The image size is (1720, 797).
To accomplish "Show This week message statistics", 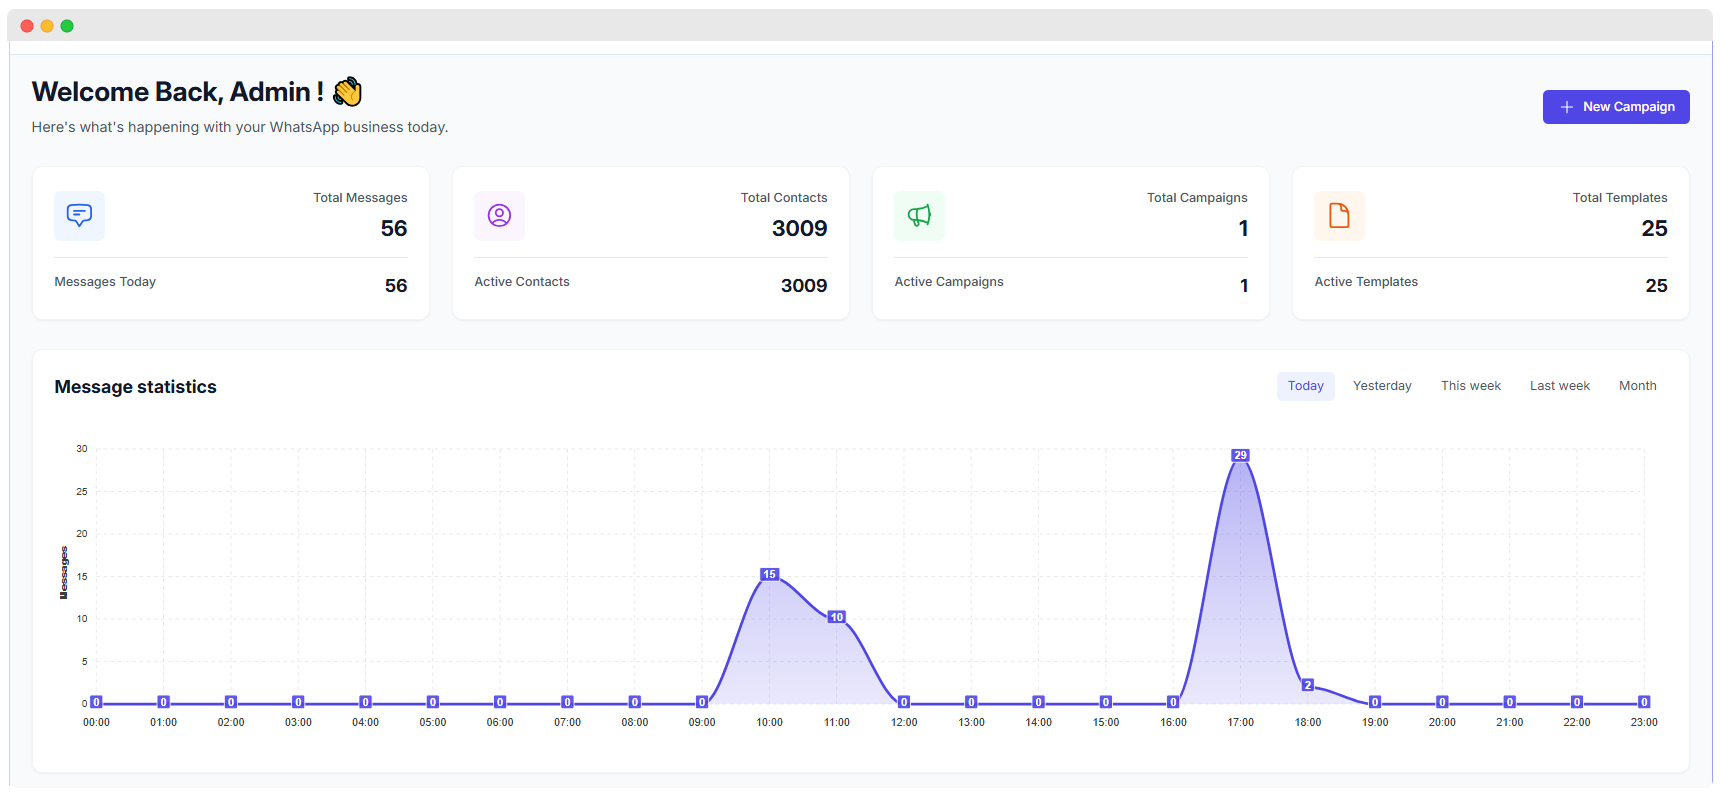I will coord(1470,386).
